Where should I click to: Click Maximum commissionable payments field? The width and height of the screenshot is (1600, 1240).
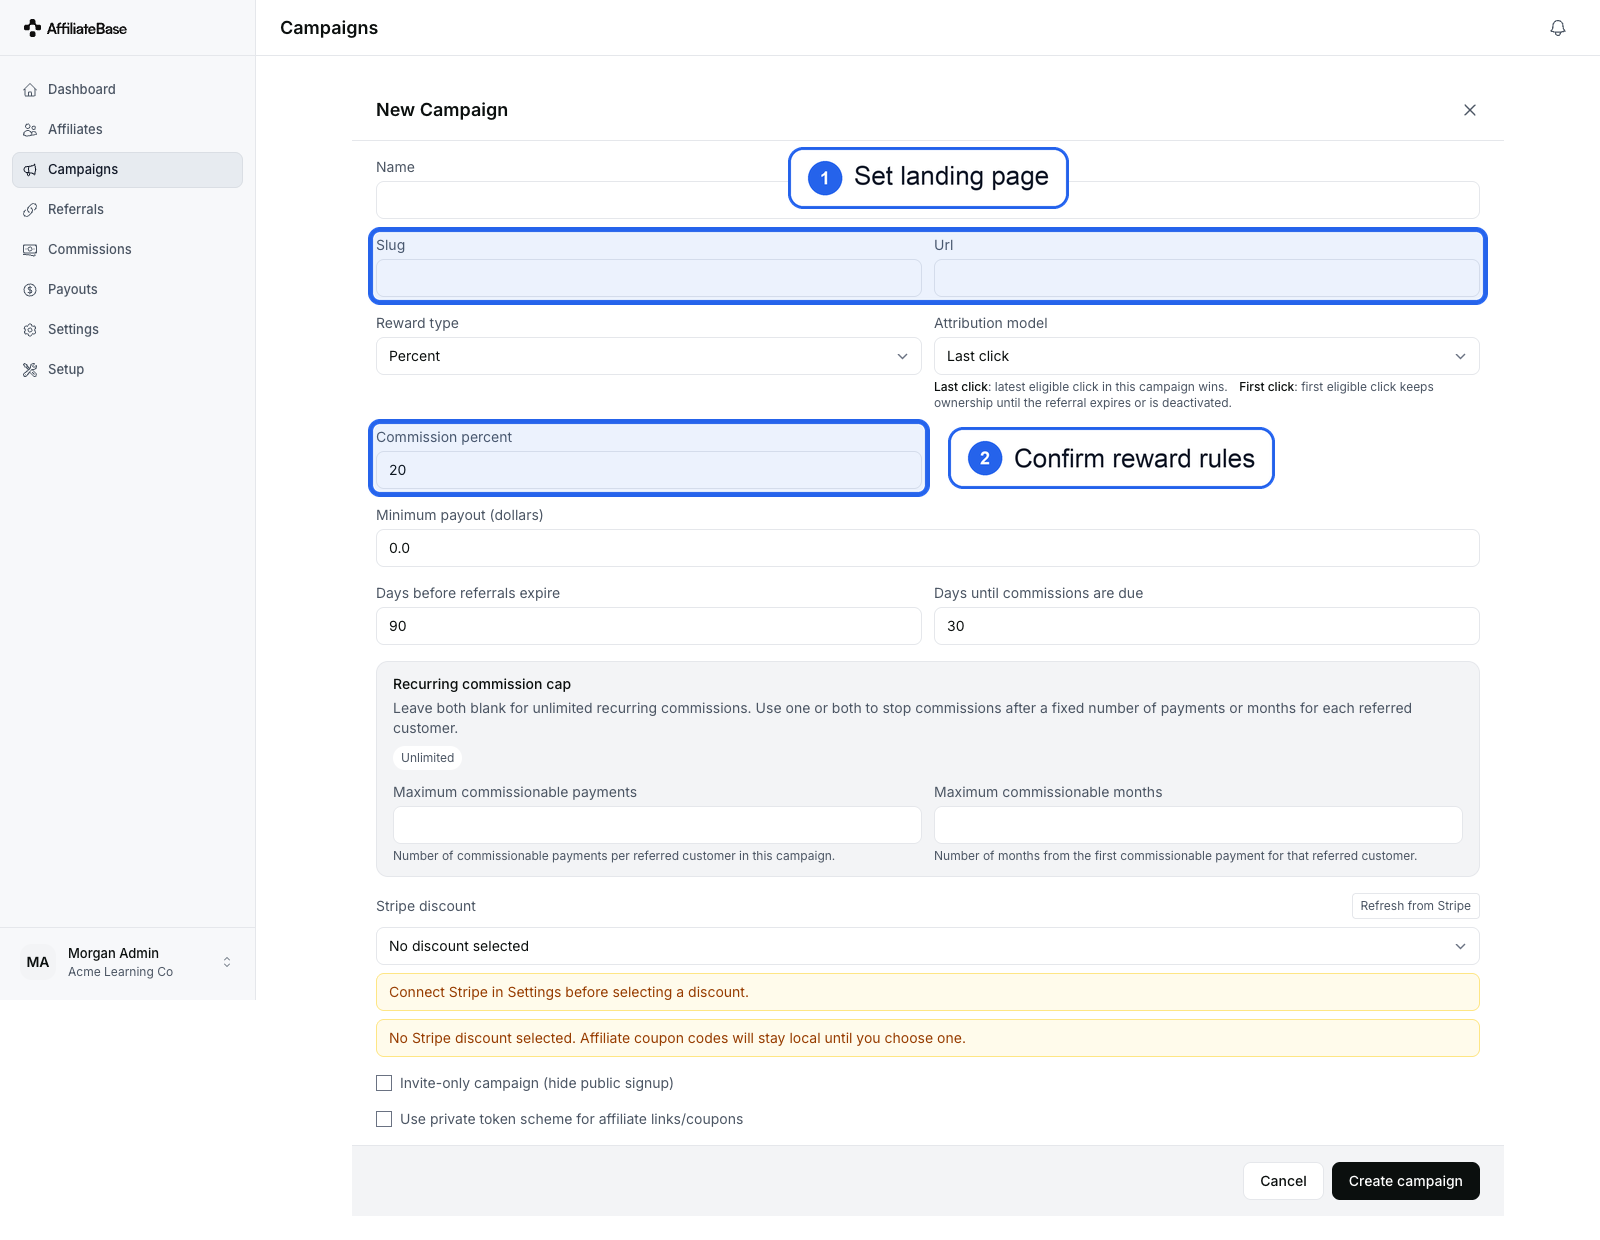[657, 825]
